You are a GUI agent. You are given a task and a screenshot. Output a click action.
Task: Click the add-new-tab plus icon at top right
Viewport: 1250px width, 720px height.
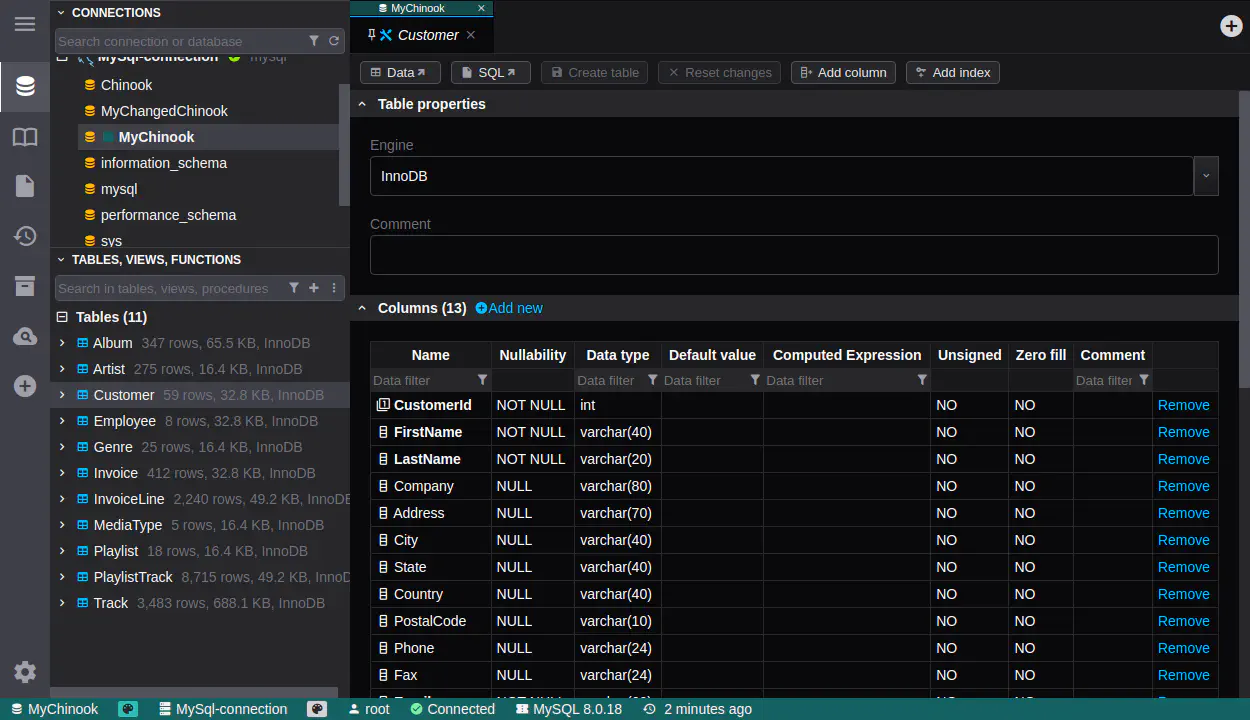(1231, 26)
